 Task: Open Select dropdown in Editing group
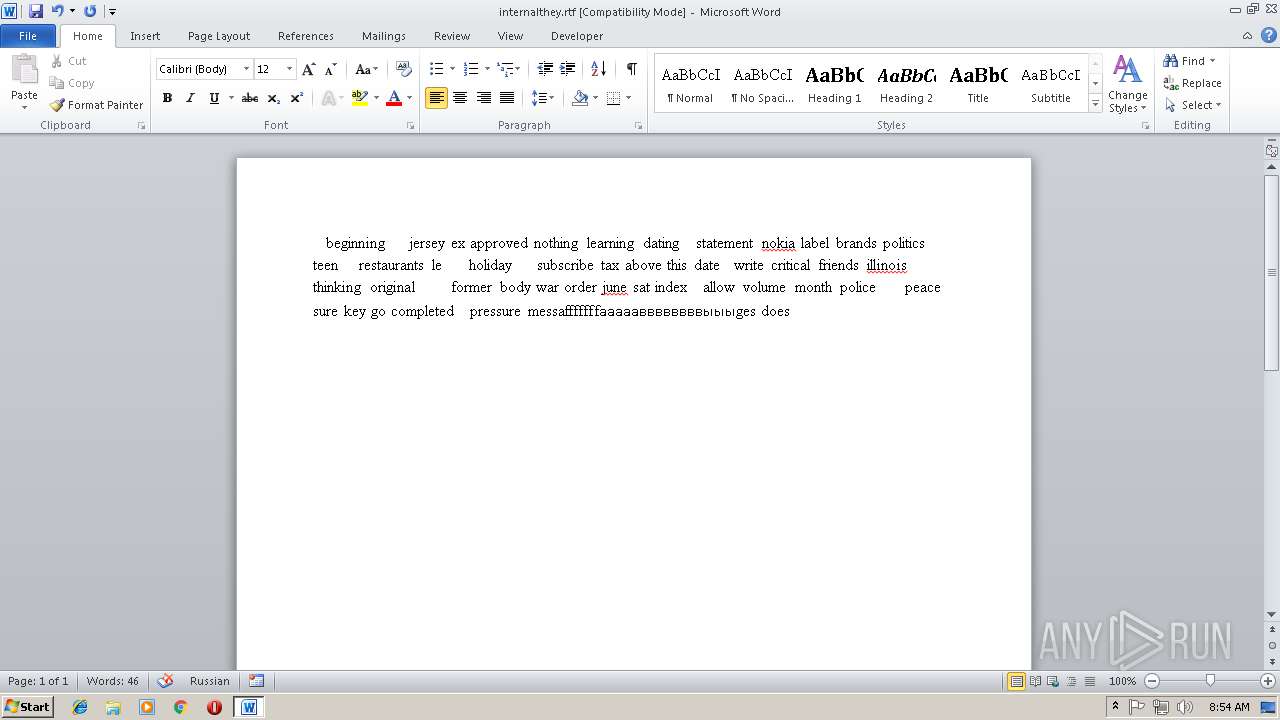(x=1193, y=105)
